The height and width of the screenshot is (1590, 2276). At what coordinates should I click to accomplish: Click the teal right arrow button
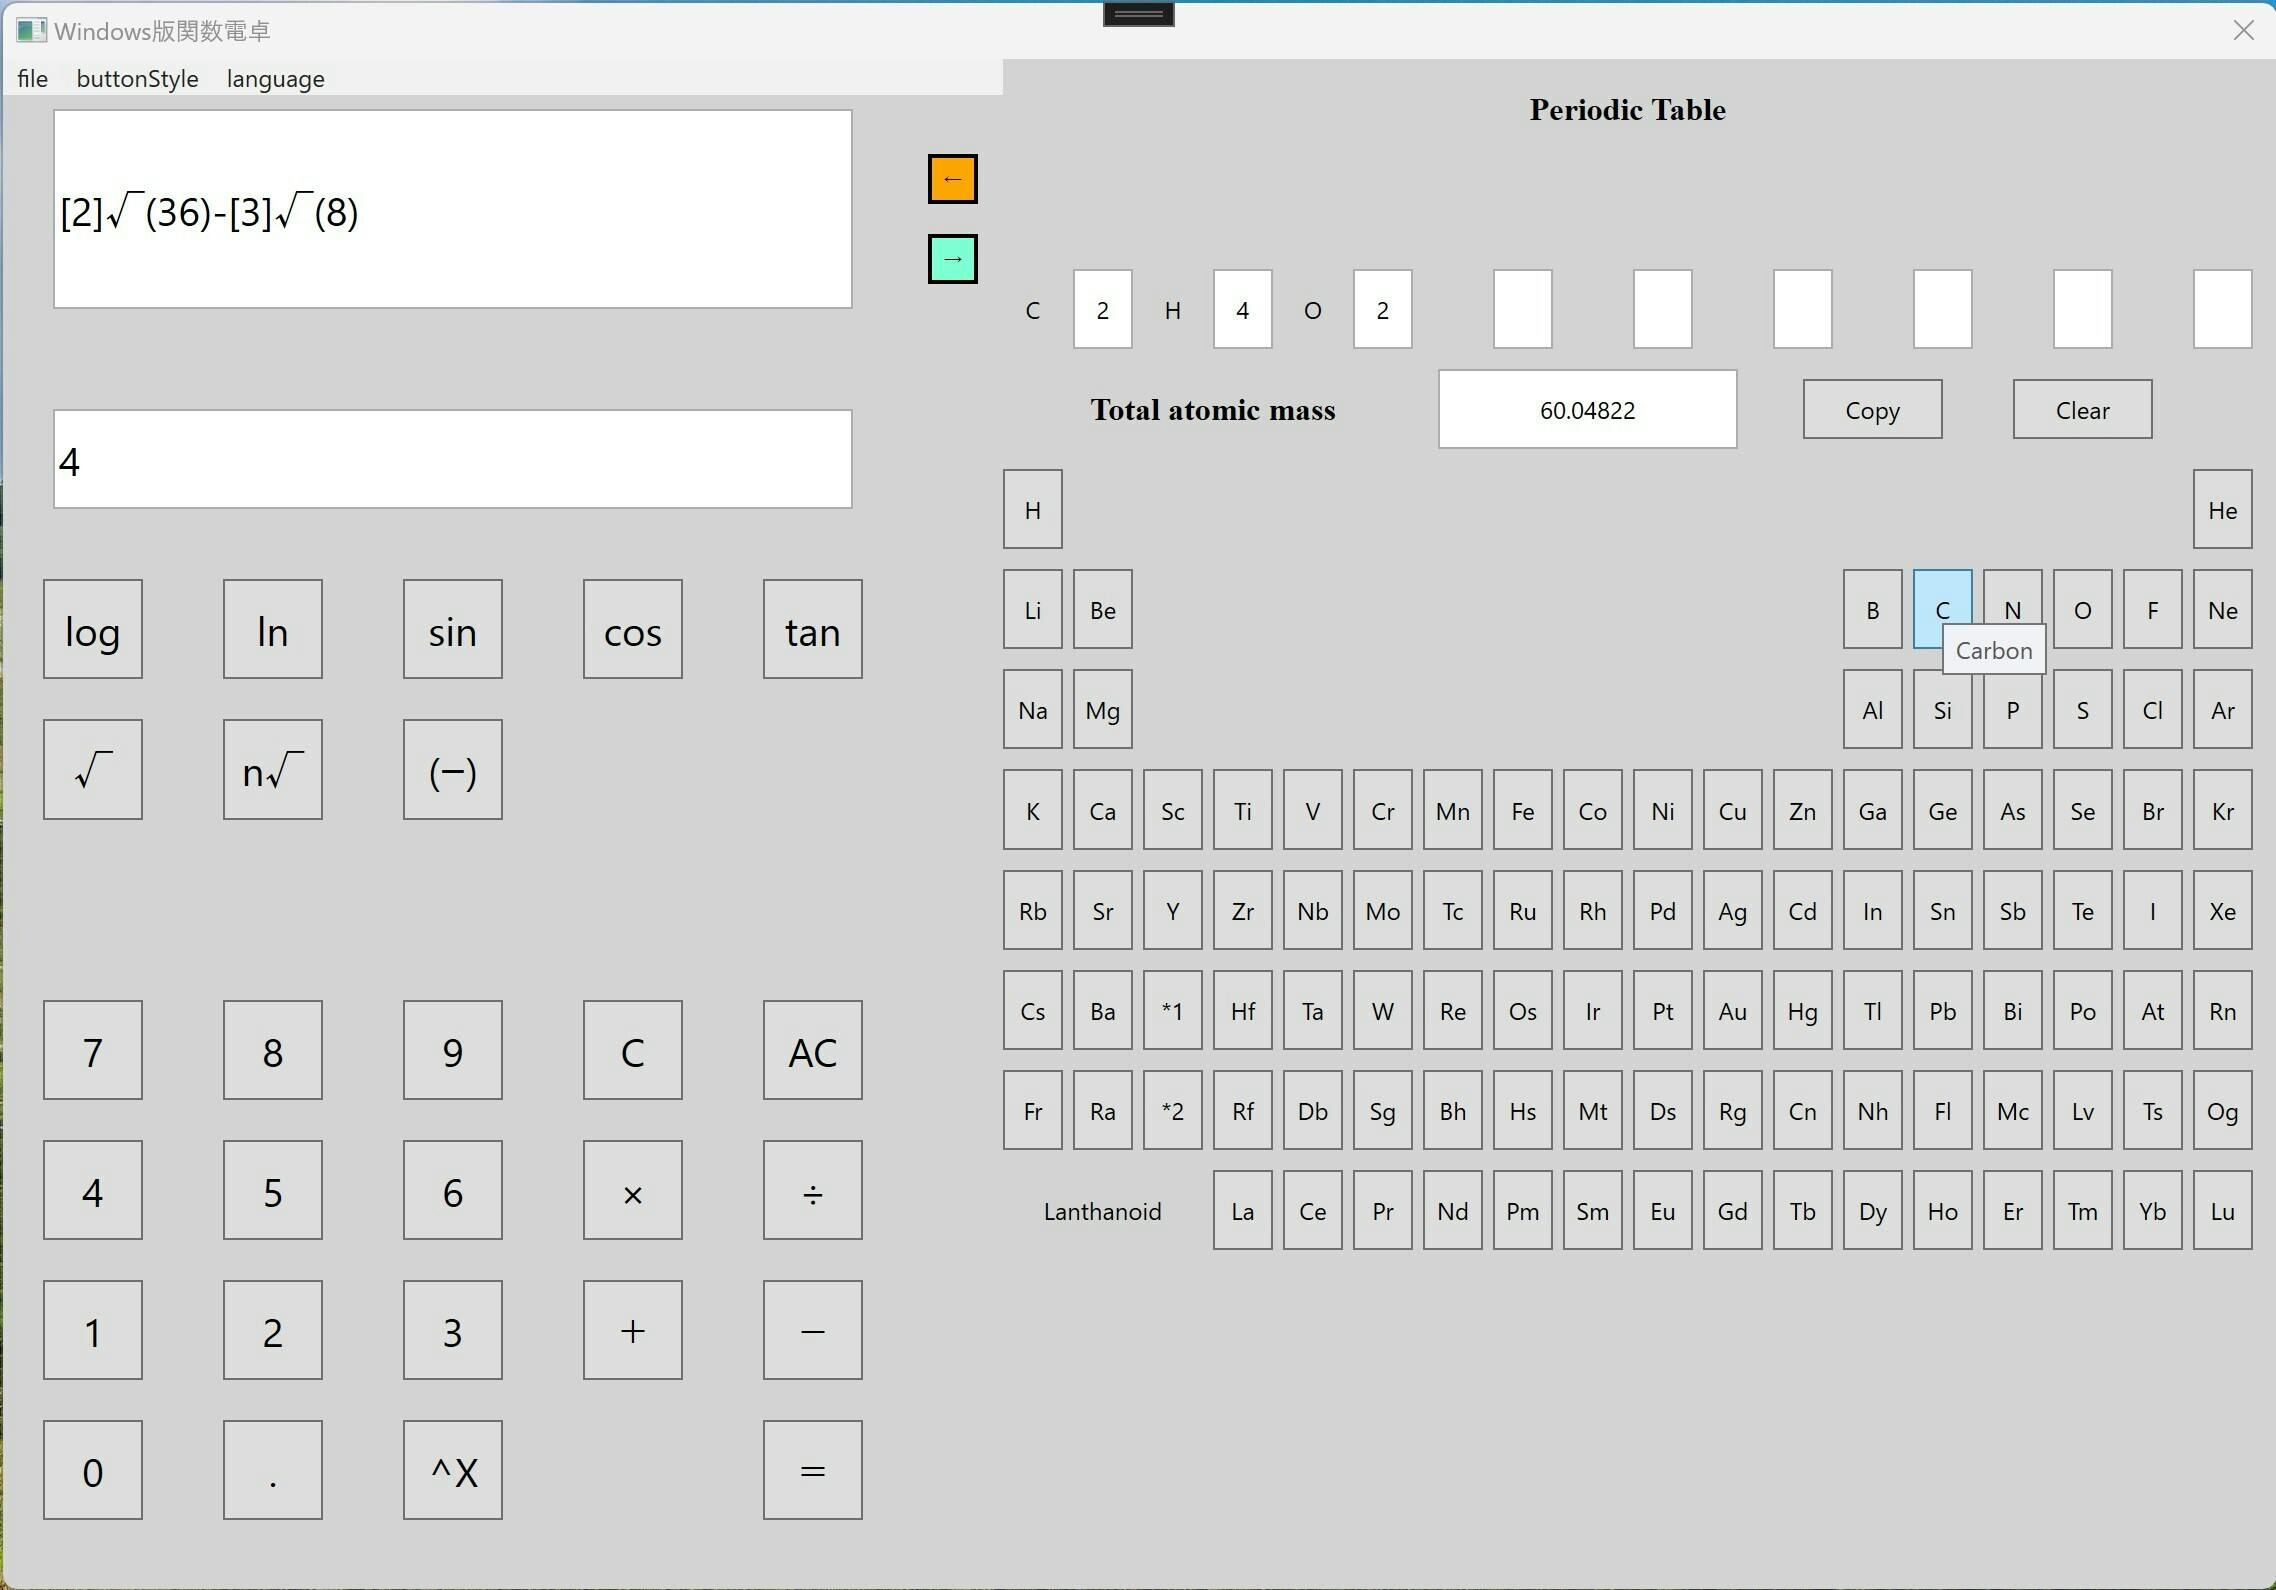pyautogui.click(x=952, y=260)
